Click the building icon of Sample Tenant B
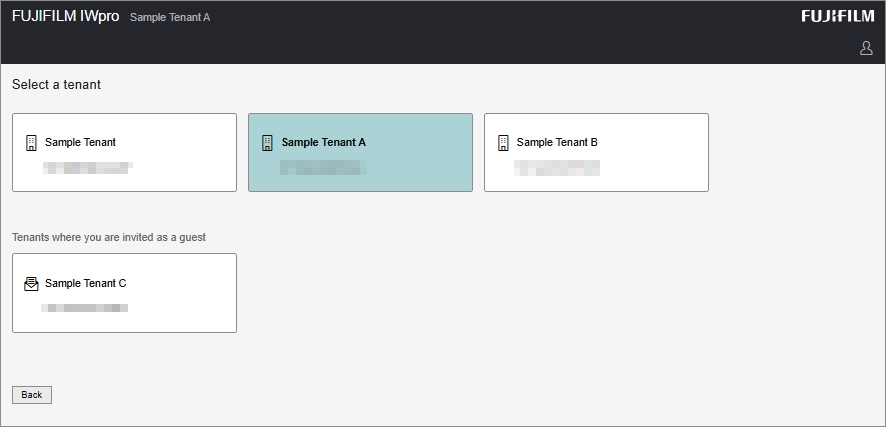 pos(503,142)
